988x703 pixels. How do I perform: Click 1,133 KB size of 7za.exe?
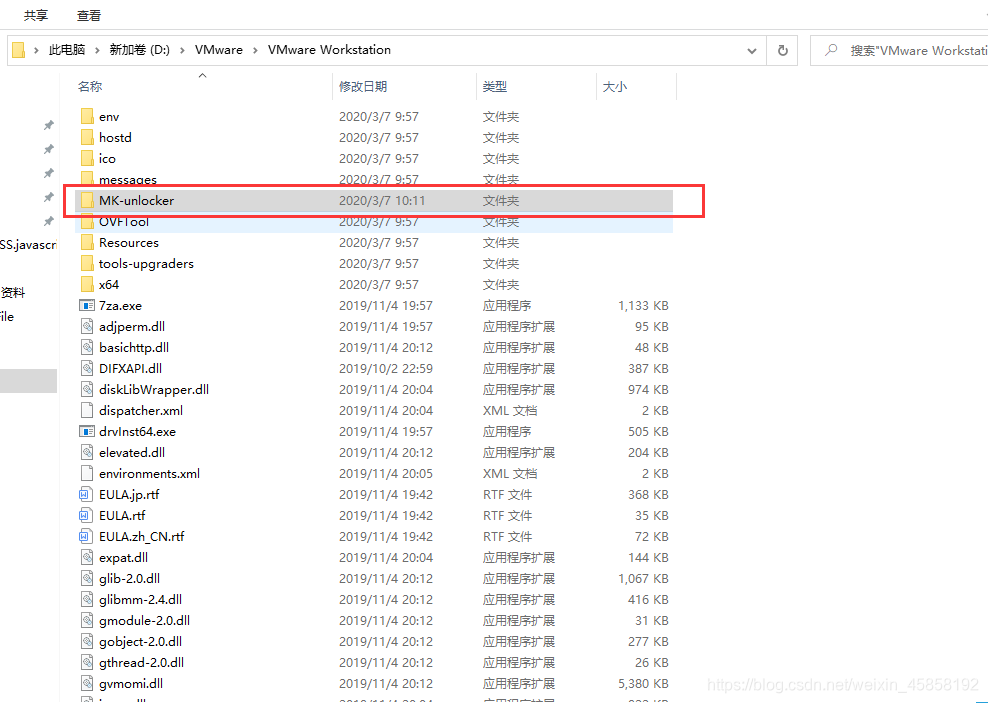pos(643,306)
